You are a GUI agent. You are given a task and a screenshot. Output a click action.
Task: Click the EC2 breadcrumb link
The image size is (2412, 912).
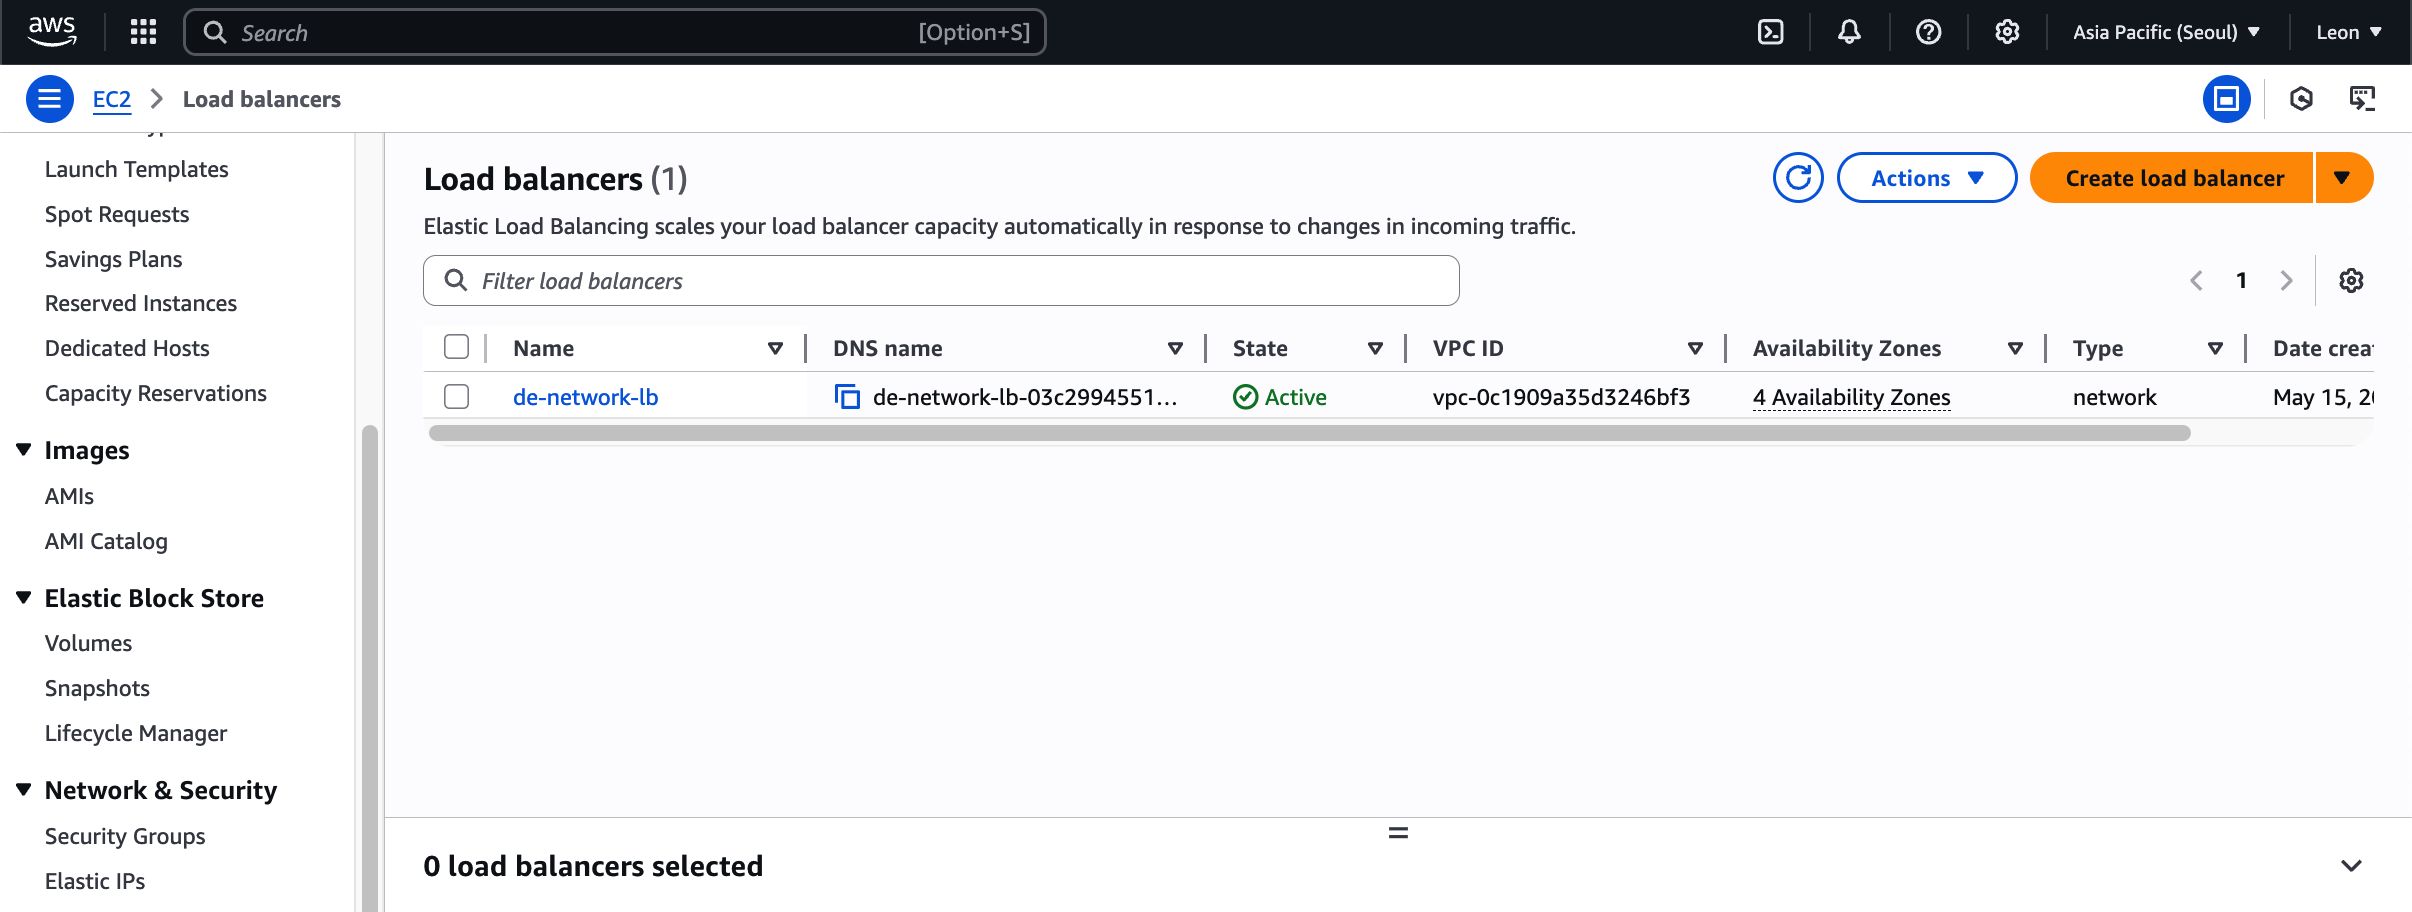[x=112, y=99]
